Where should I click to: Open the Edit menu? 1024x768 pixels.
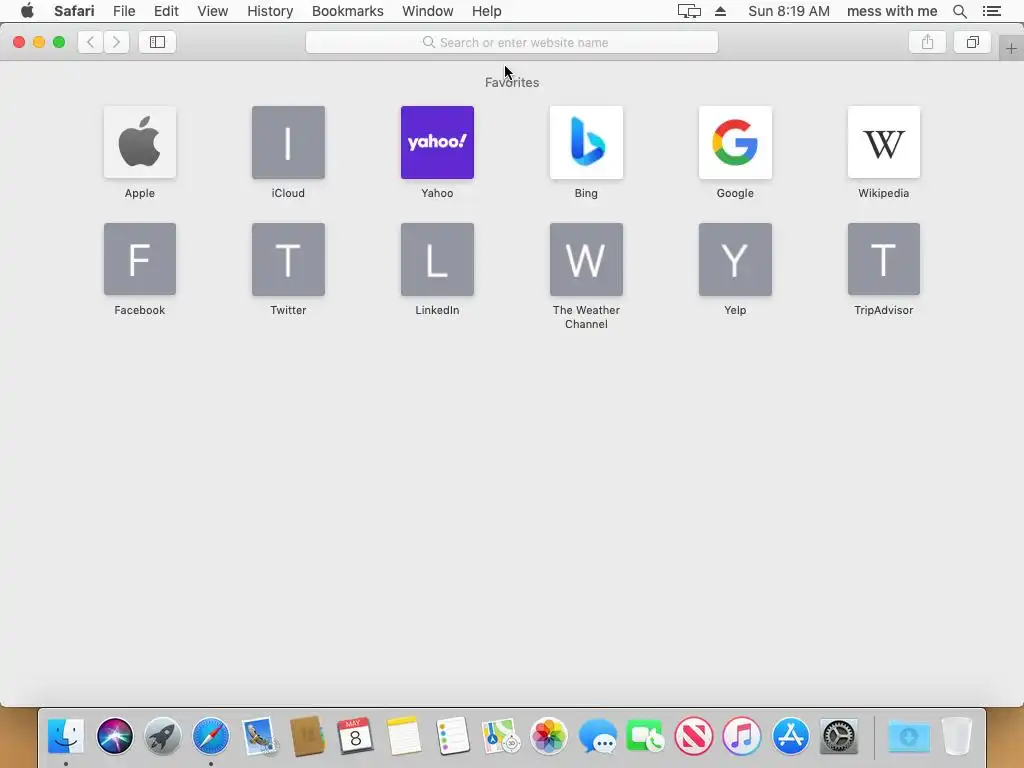click(167, 11)
